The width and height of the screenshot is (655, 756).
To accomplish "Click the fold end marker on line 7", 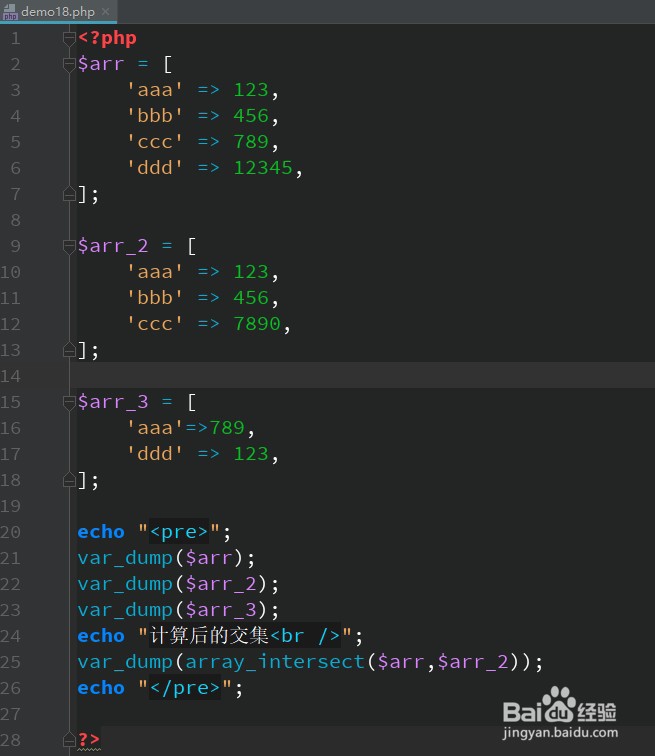I will [x=69, y=194].
